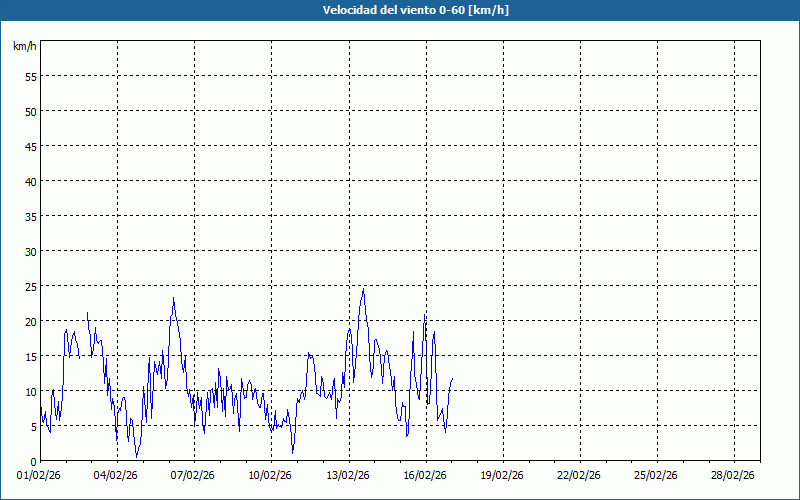Image resolution: width=800 pixels, height=500 pixels.
Task: Click the 16/02/26 date on the x-axis
Action: coord(426,475)
